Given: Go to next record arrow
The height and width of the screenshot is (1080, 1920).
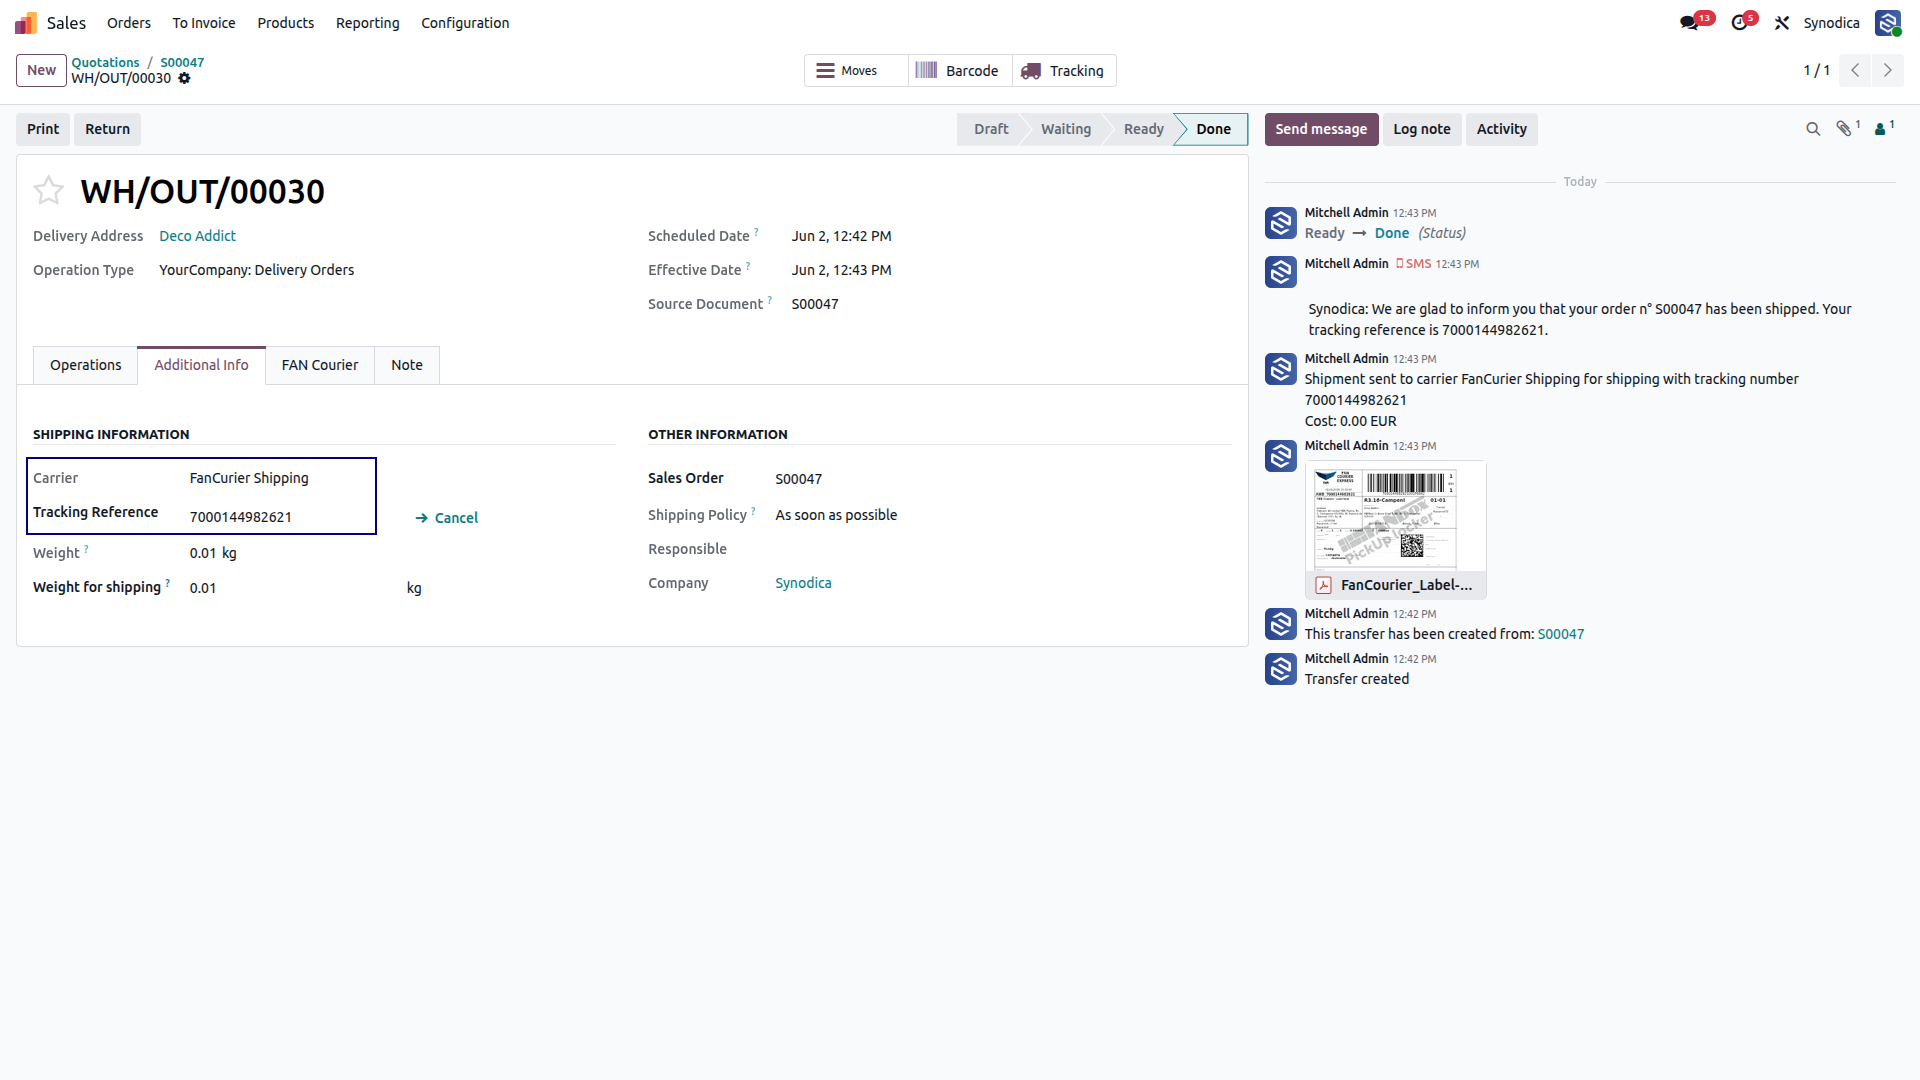Looking at the screenshot, I should click(1888, 70).
